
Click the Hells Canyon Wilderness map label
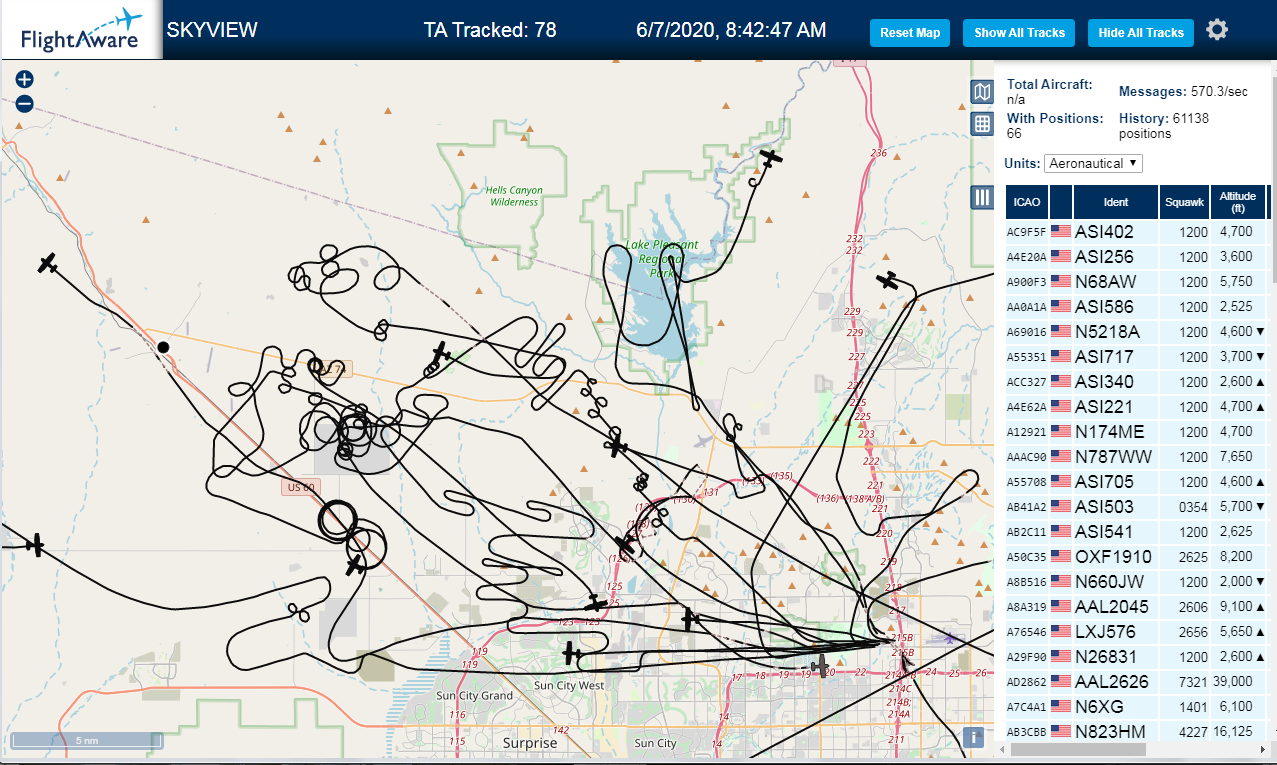513,196
